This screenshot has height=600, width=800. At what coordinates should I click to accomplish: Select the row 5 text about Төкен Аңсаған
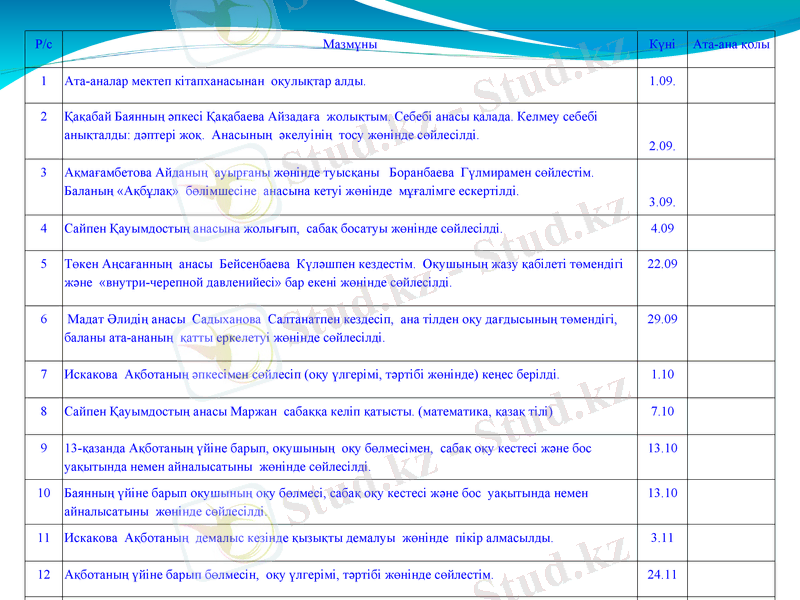pos(342,273)
